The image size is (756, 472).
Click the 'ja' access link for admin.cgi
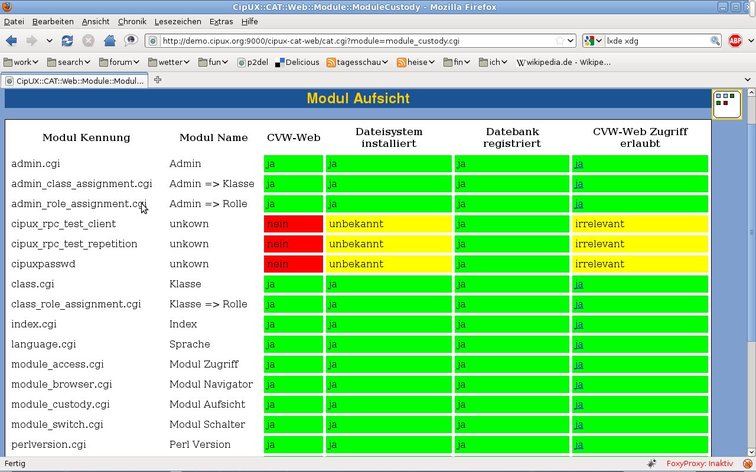[x=579, y=164]
